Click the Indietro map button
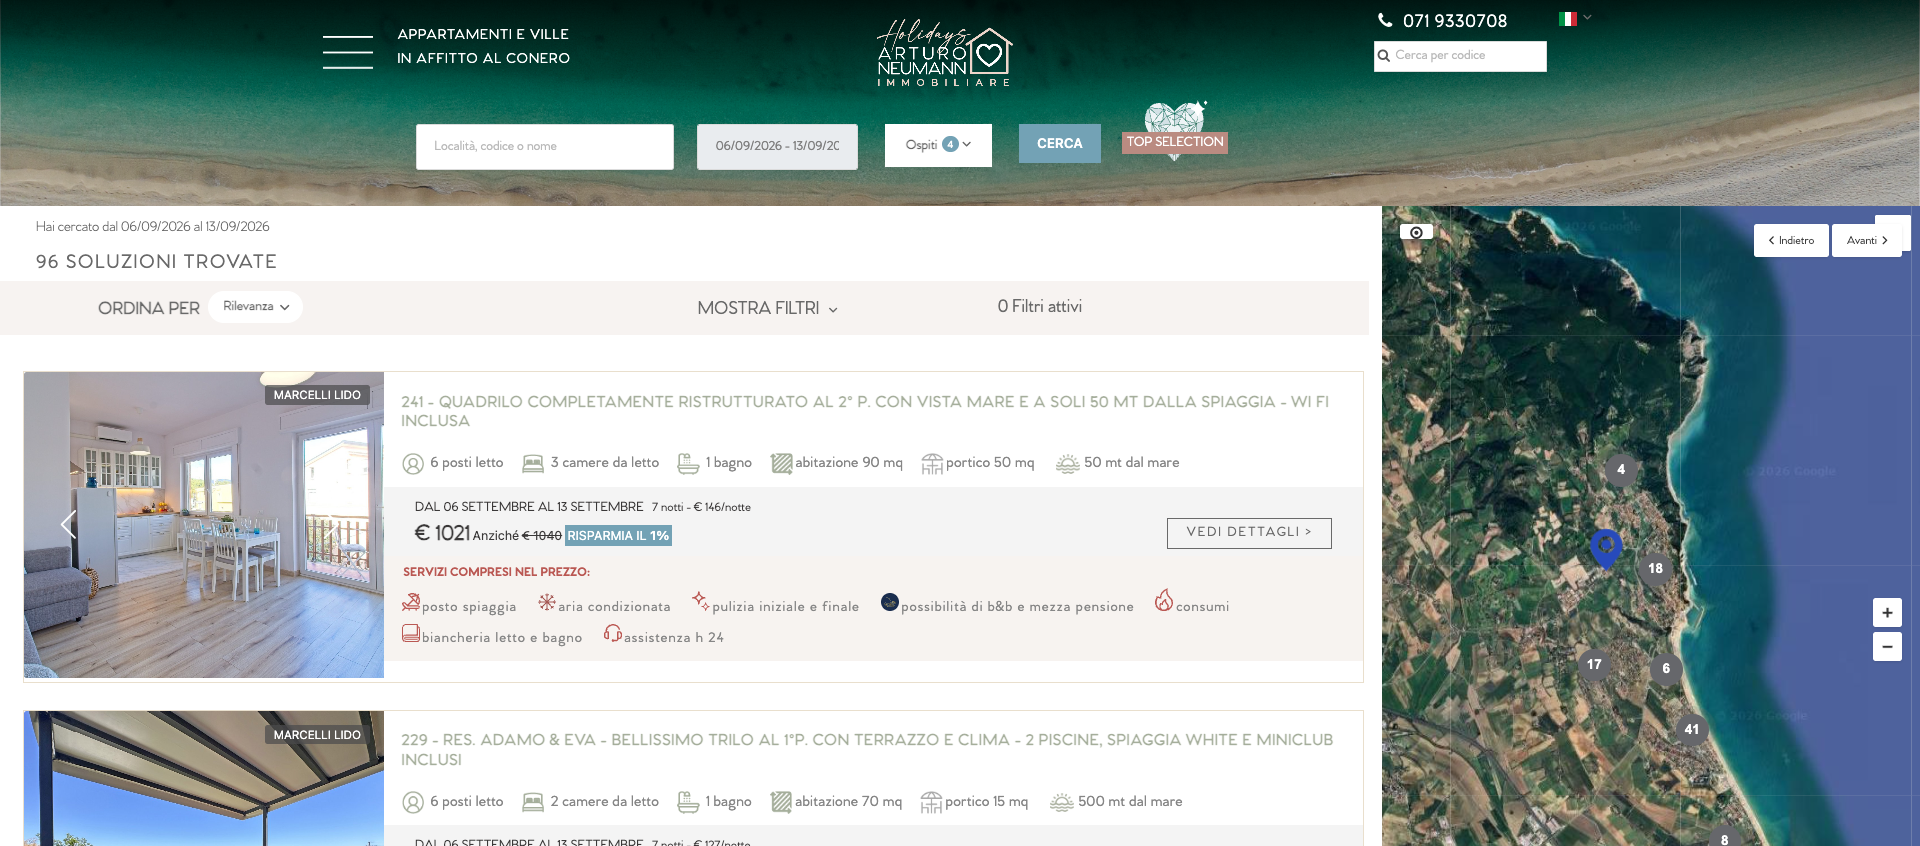The image size is (1920, 846). (1791, 241)
